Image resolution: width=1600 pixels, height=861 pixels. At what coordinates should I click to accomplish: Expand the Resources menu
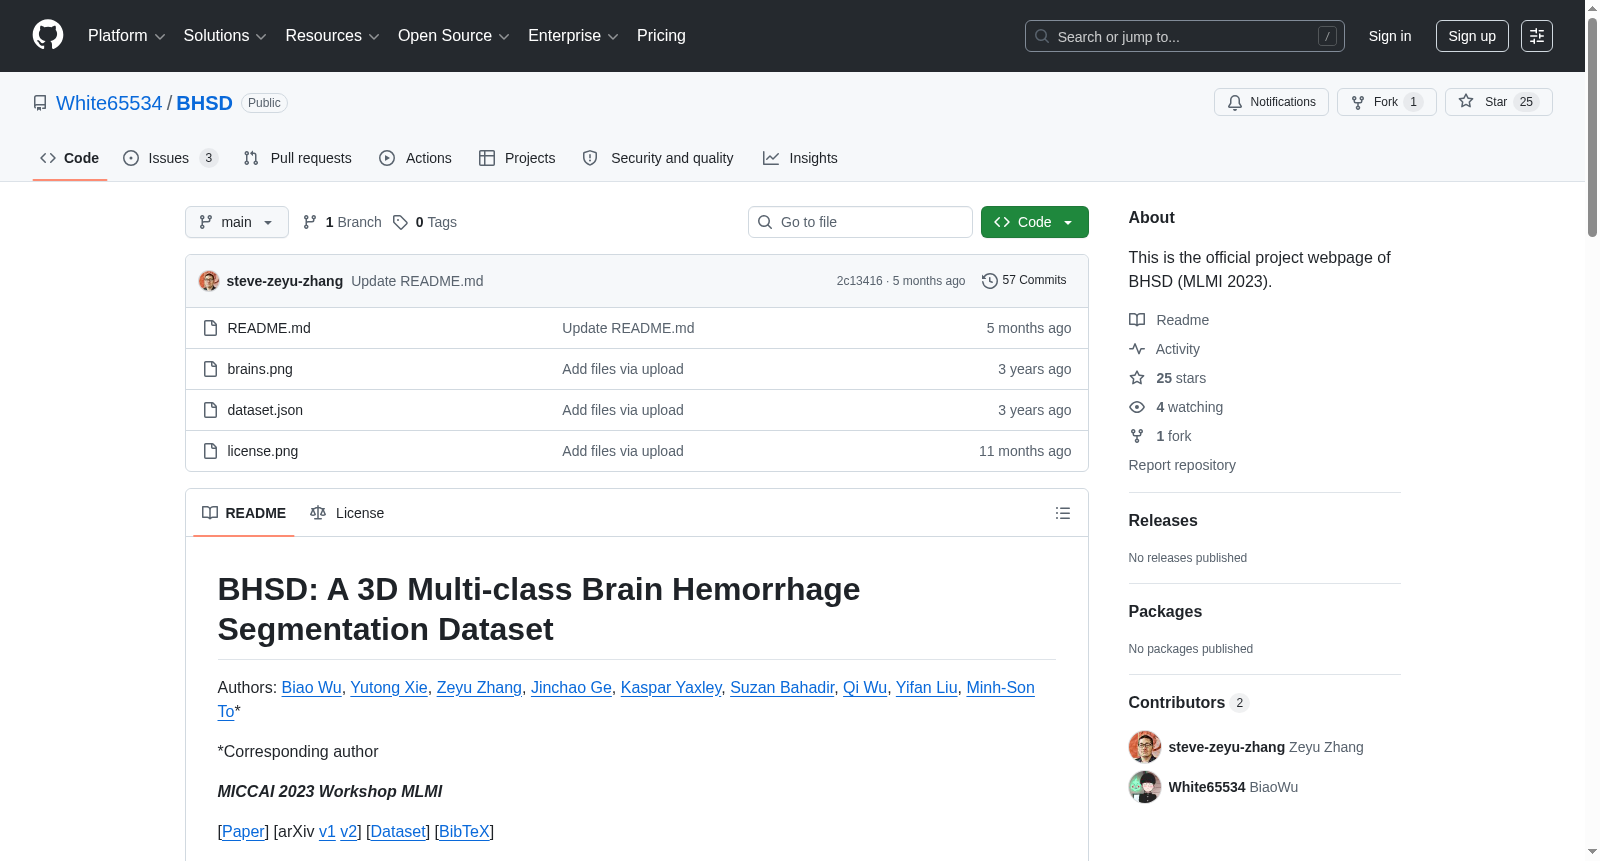click(x=332, y=36)
